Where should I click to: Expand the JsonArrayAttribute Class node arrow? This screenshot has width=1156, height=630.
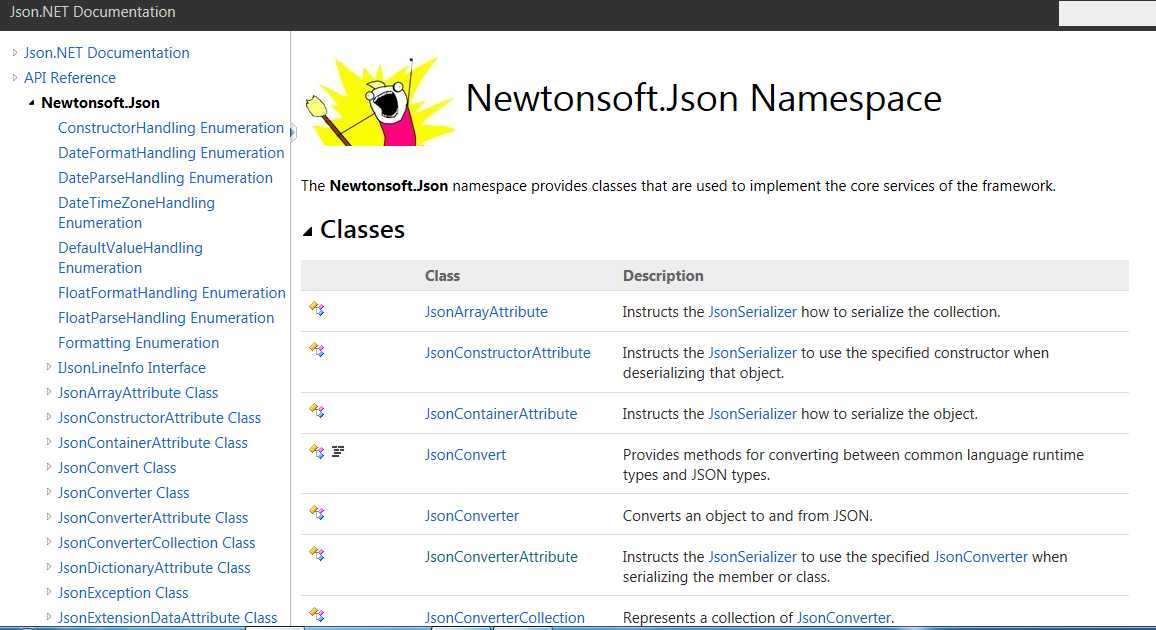tap(49, 392)
